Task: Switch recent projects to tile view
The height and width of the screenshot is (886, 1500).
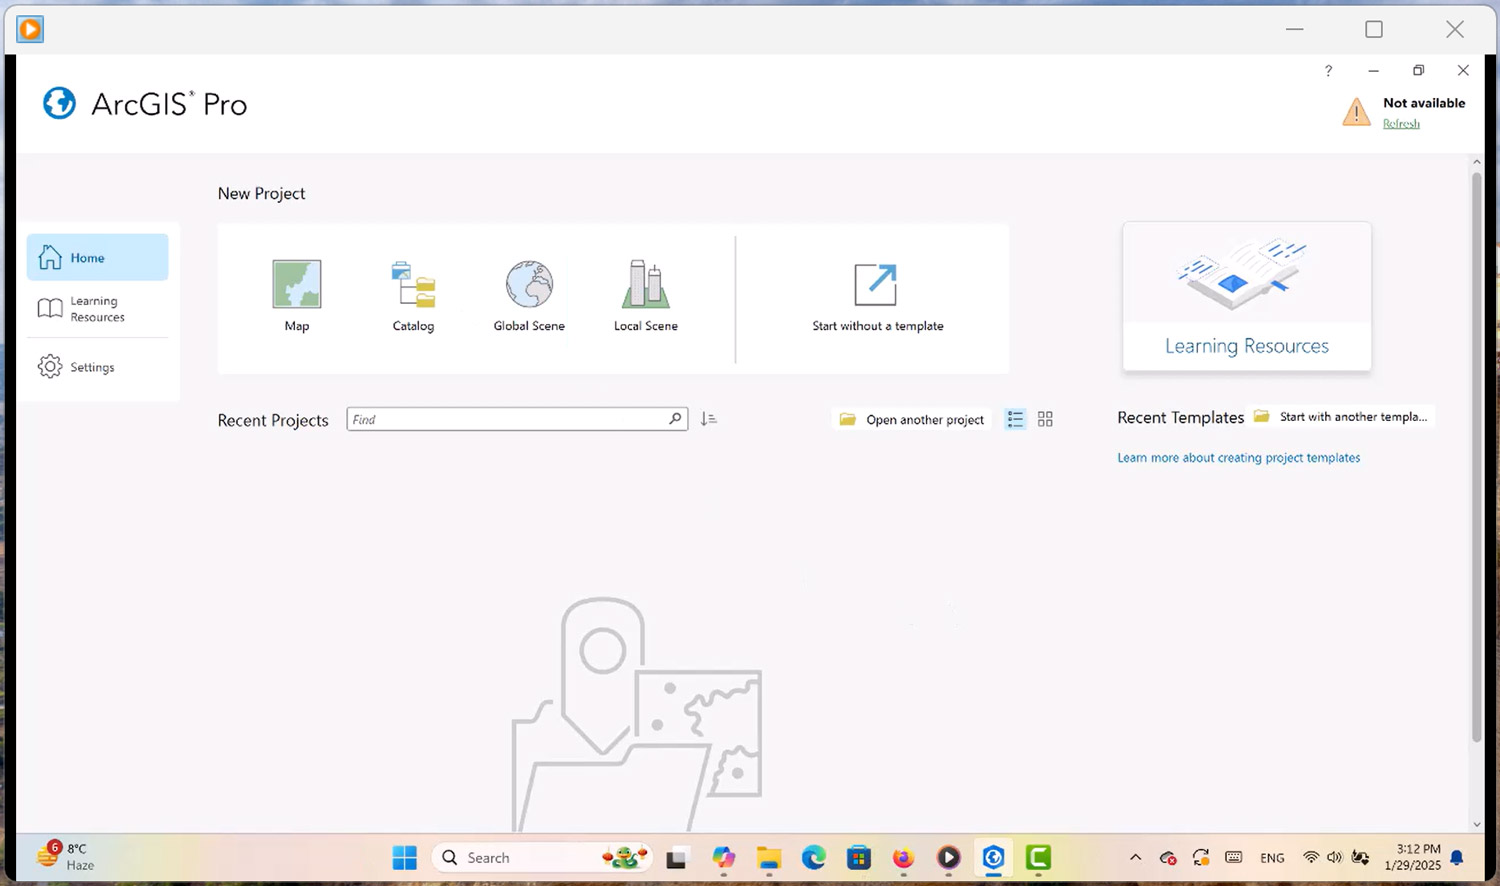Action: (x=1045, y=420)
